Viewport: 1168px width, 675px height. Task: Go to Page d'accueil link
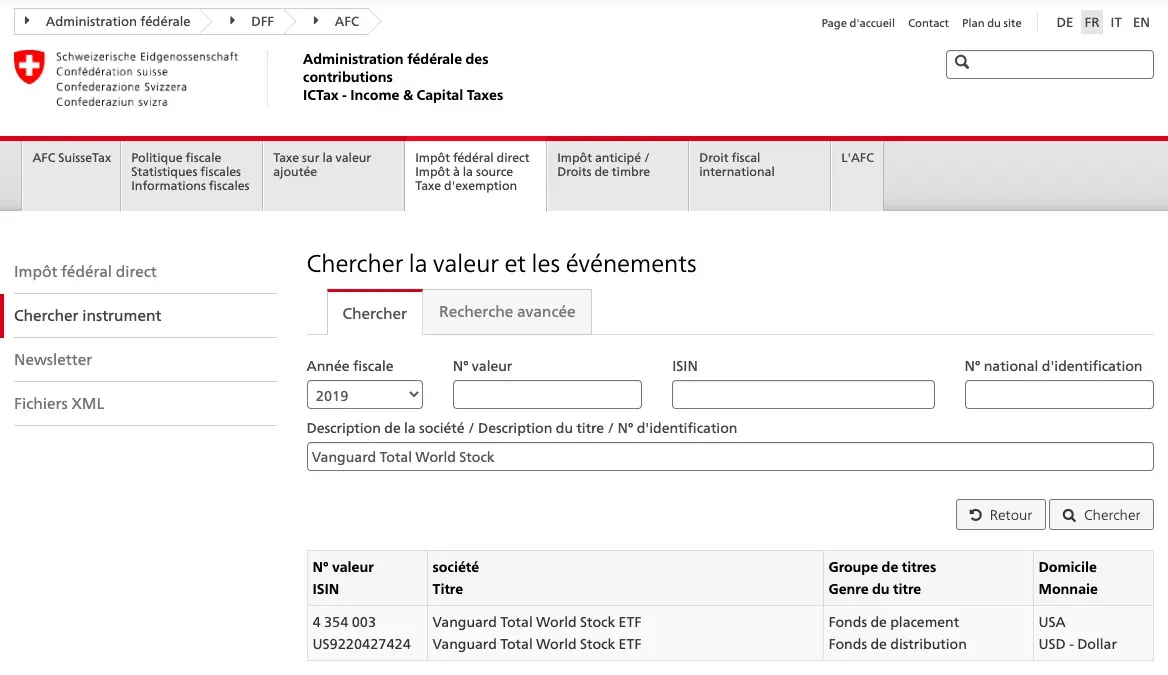[x=857, y=23]
